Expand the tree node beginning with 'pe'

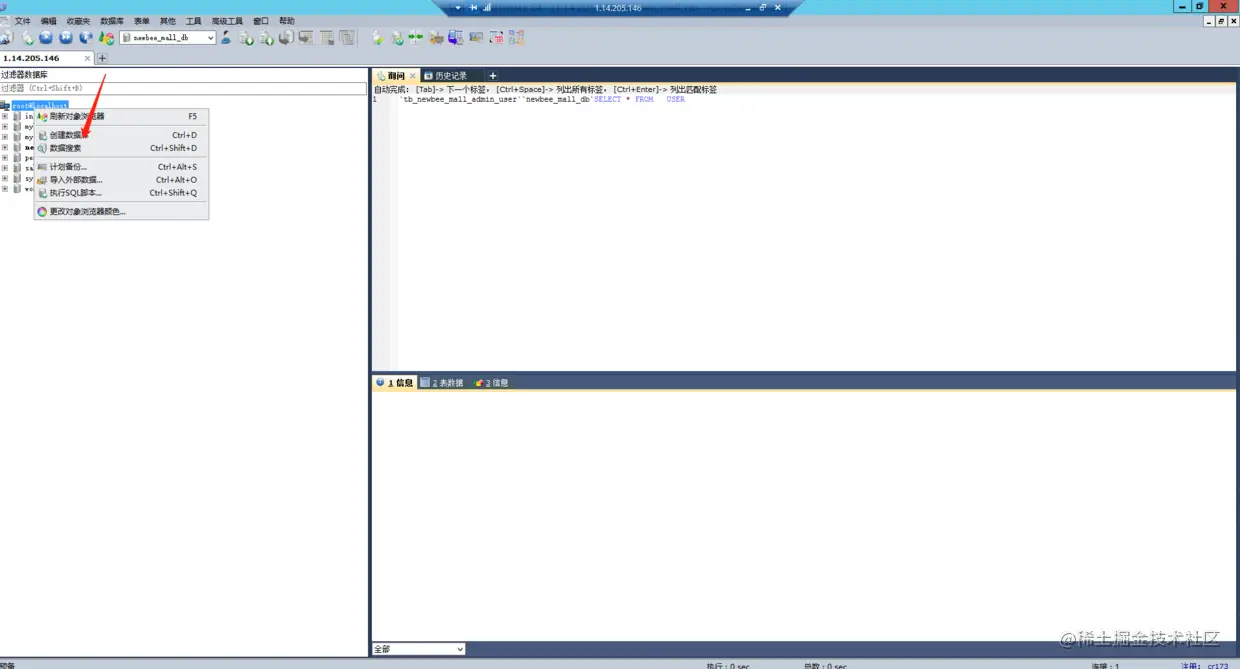coord(5,158)
